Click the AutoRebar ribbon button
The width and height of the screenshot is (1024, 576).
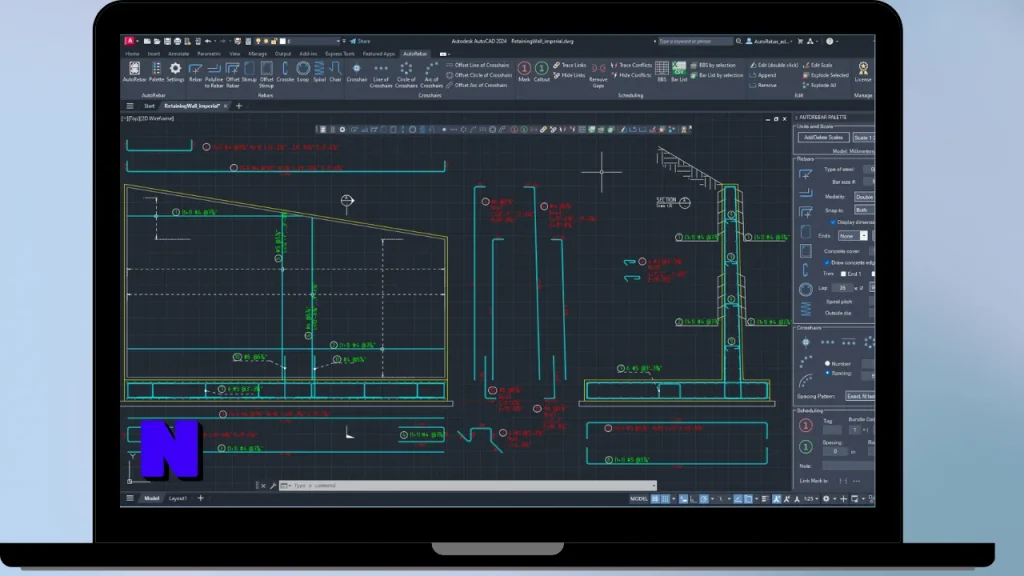point(135,71)
